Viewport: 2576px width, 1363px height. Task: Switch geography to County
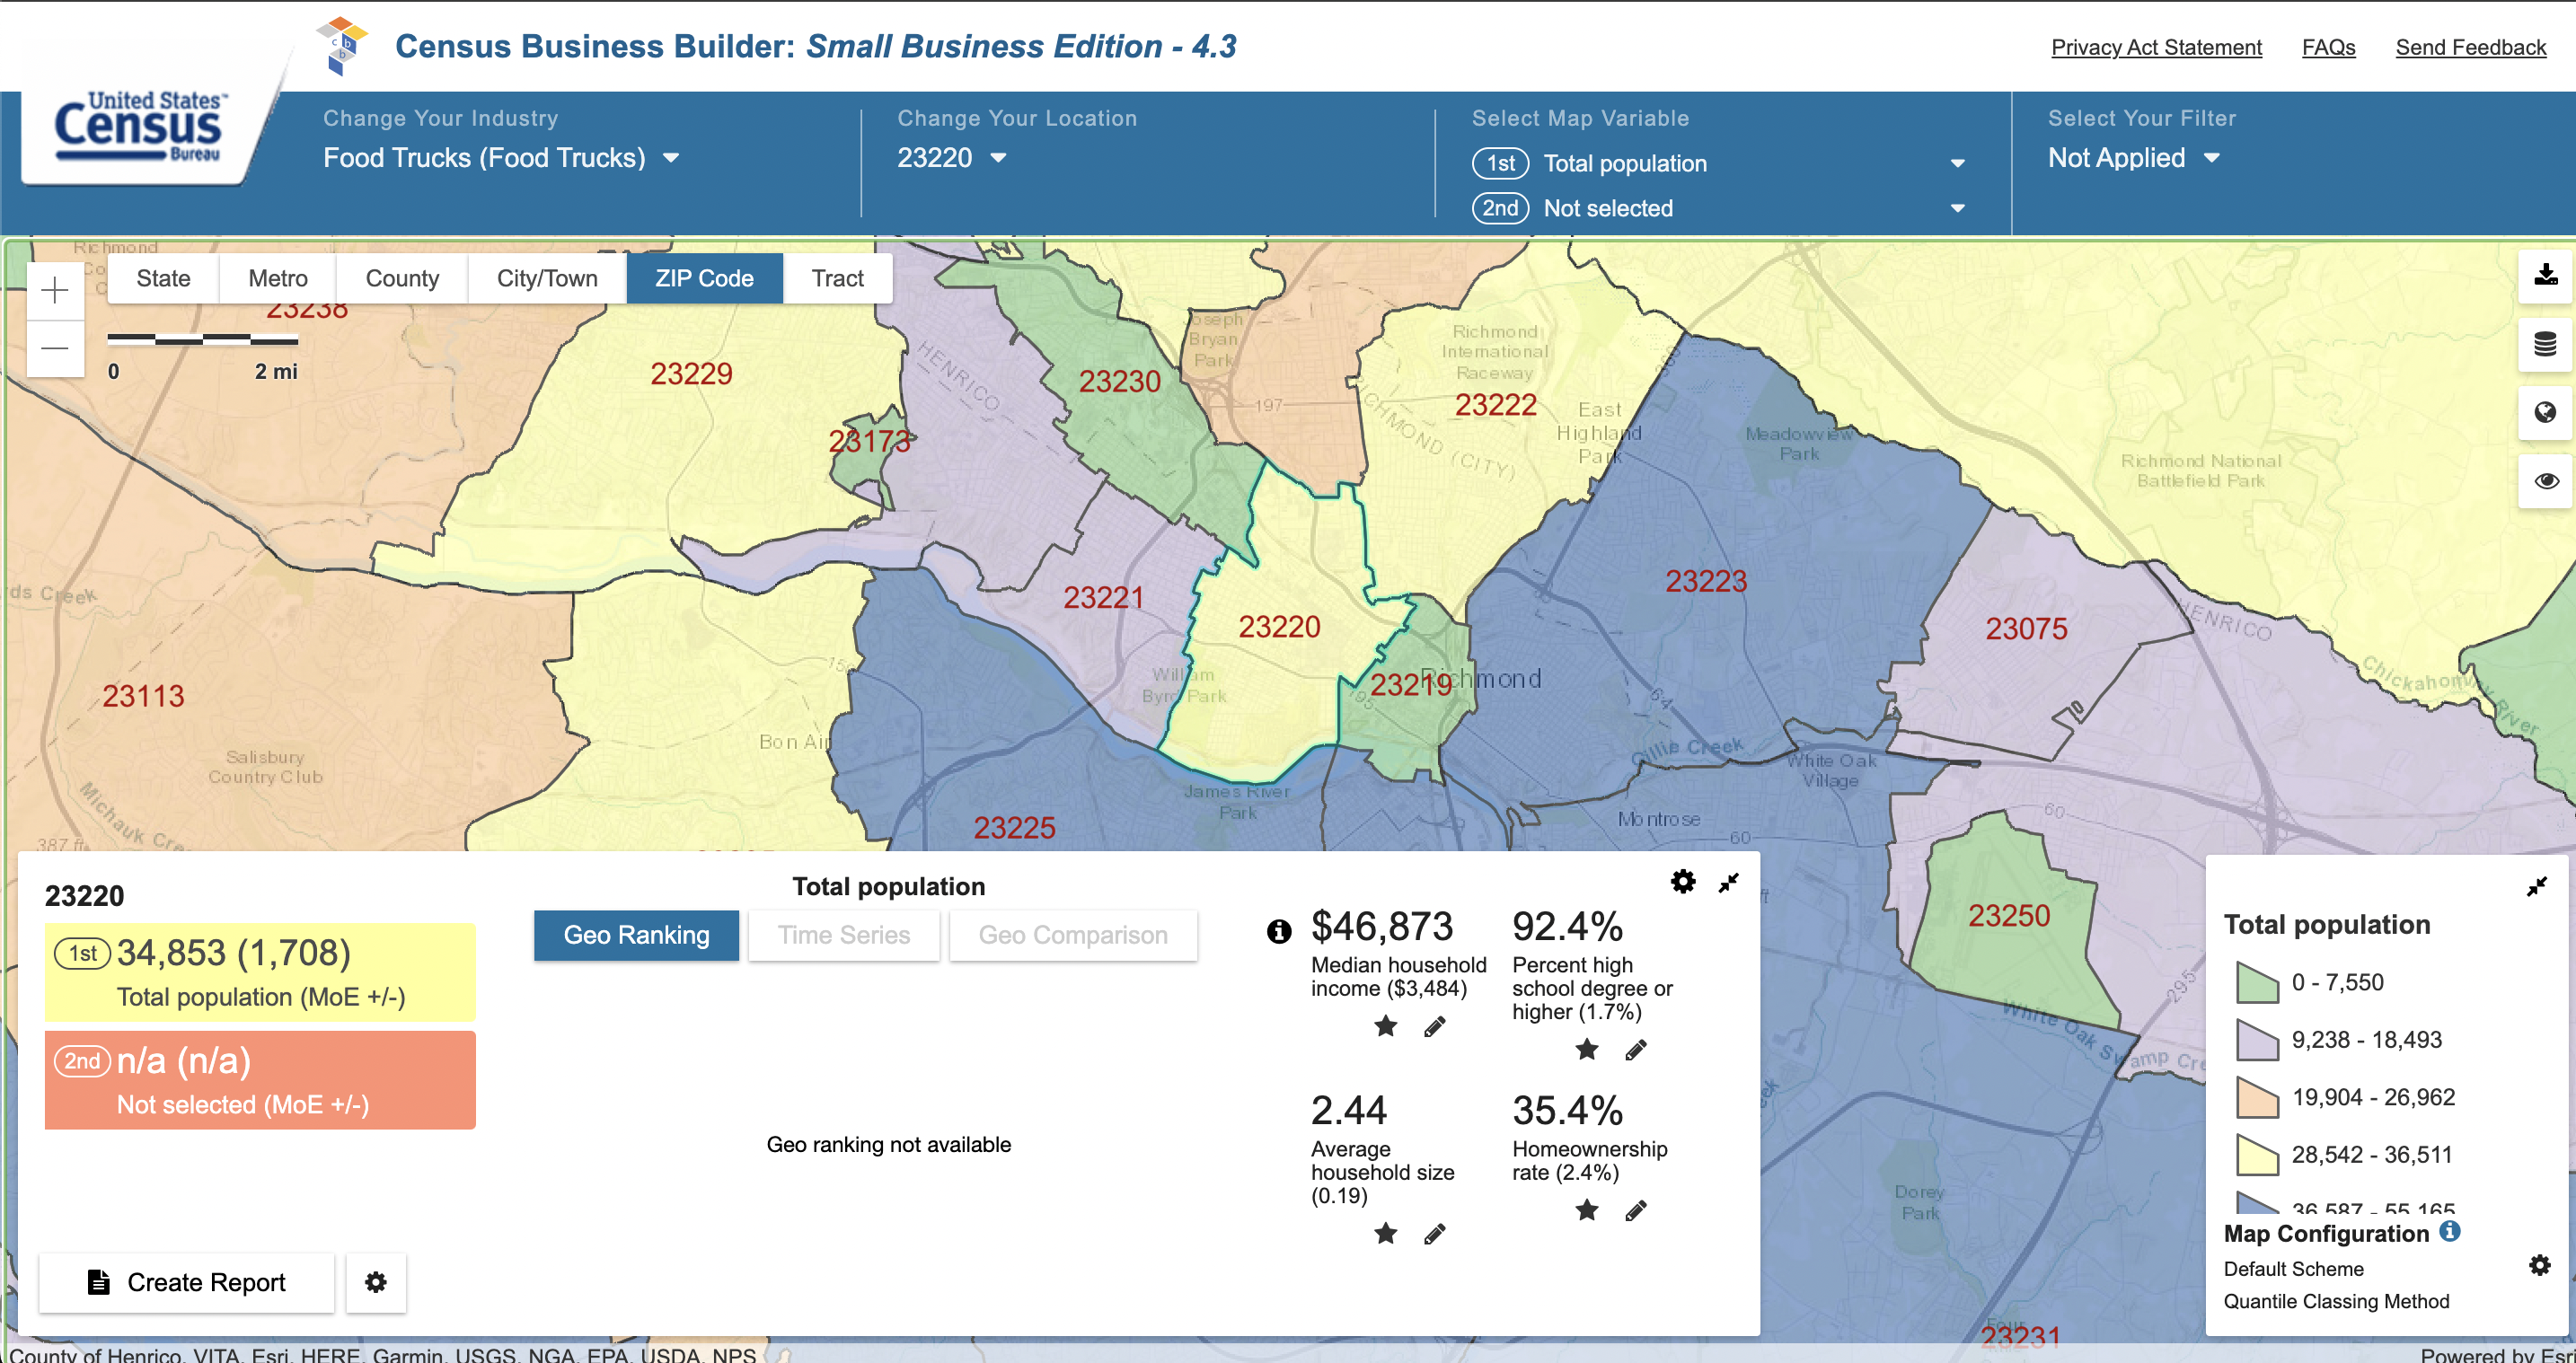tap(402, 278)
